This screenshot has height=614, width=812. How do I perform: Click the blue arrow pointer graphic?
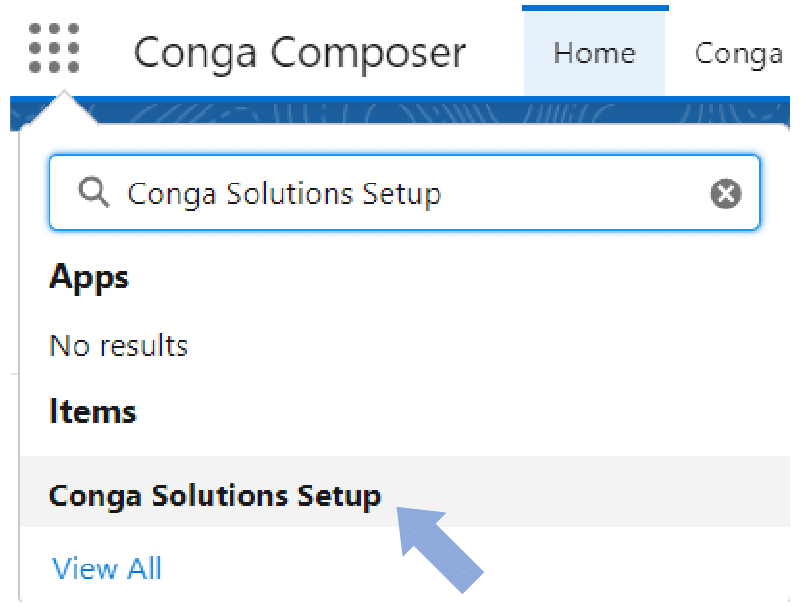(440, 546)
